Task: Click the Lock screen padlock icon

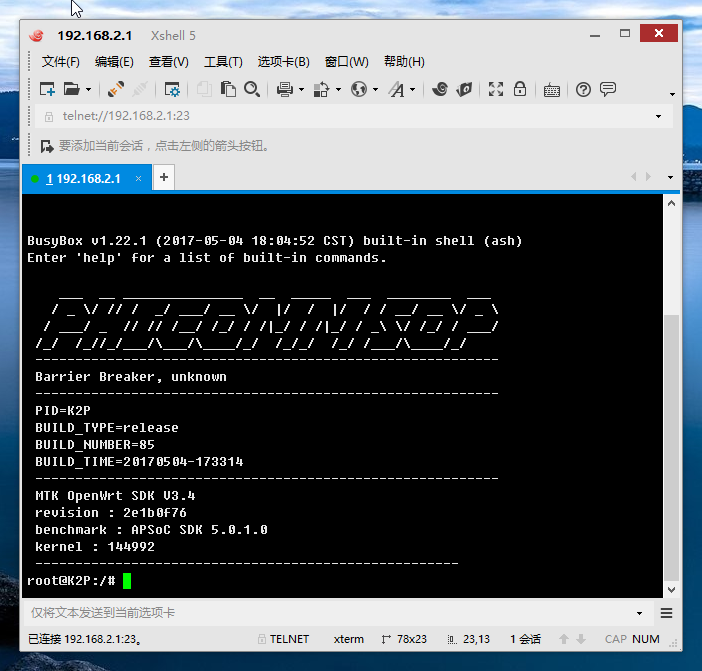Action: click(520, 90)
